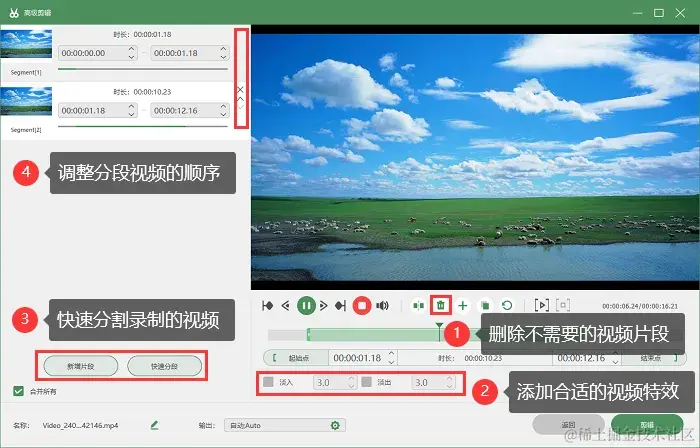Click the Segment[2] progress bar
Screen dimensions: 700x448
(143, 126)
